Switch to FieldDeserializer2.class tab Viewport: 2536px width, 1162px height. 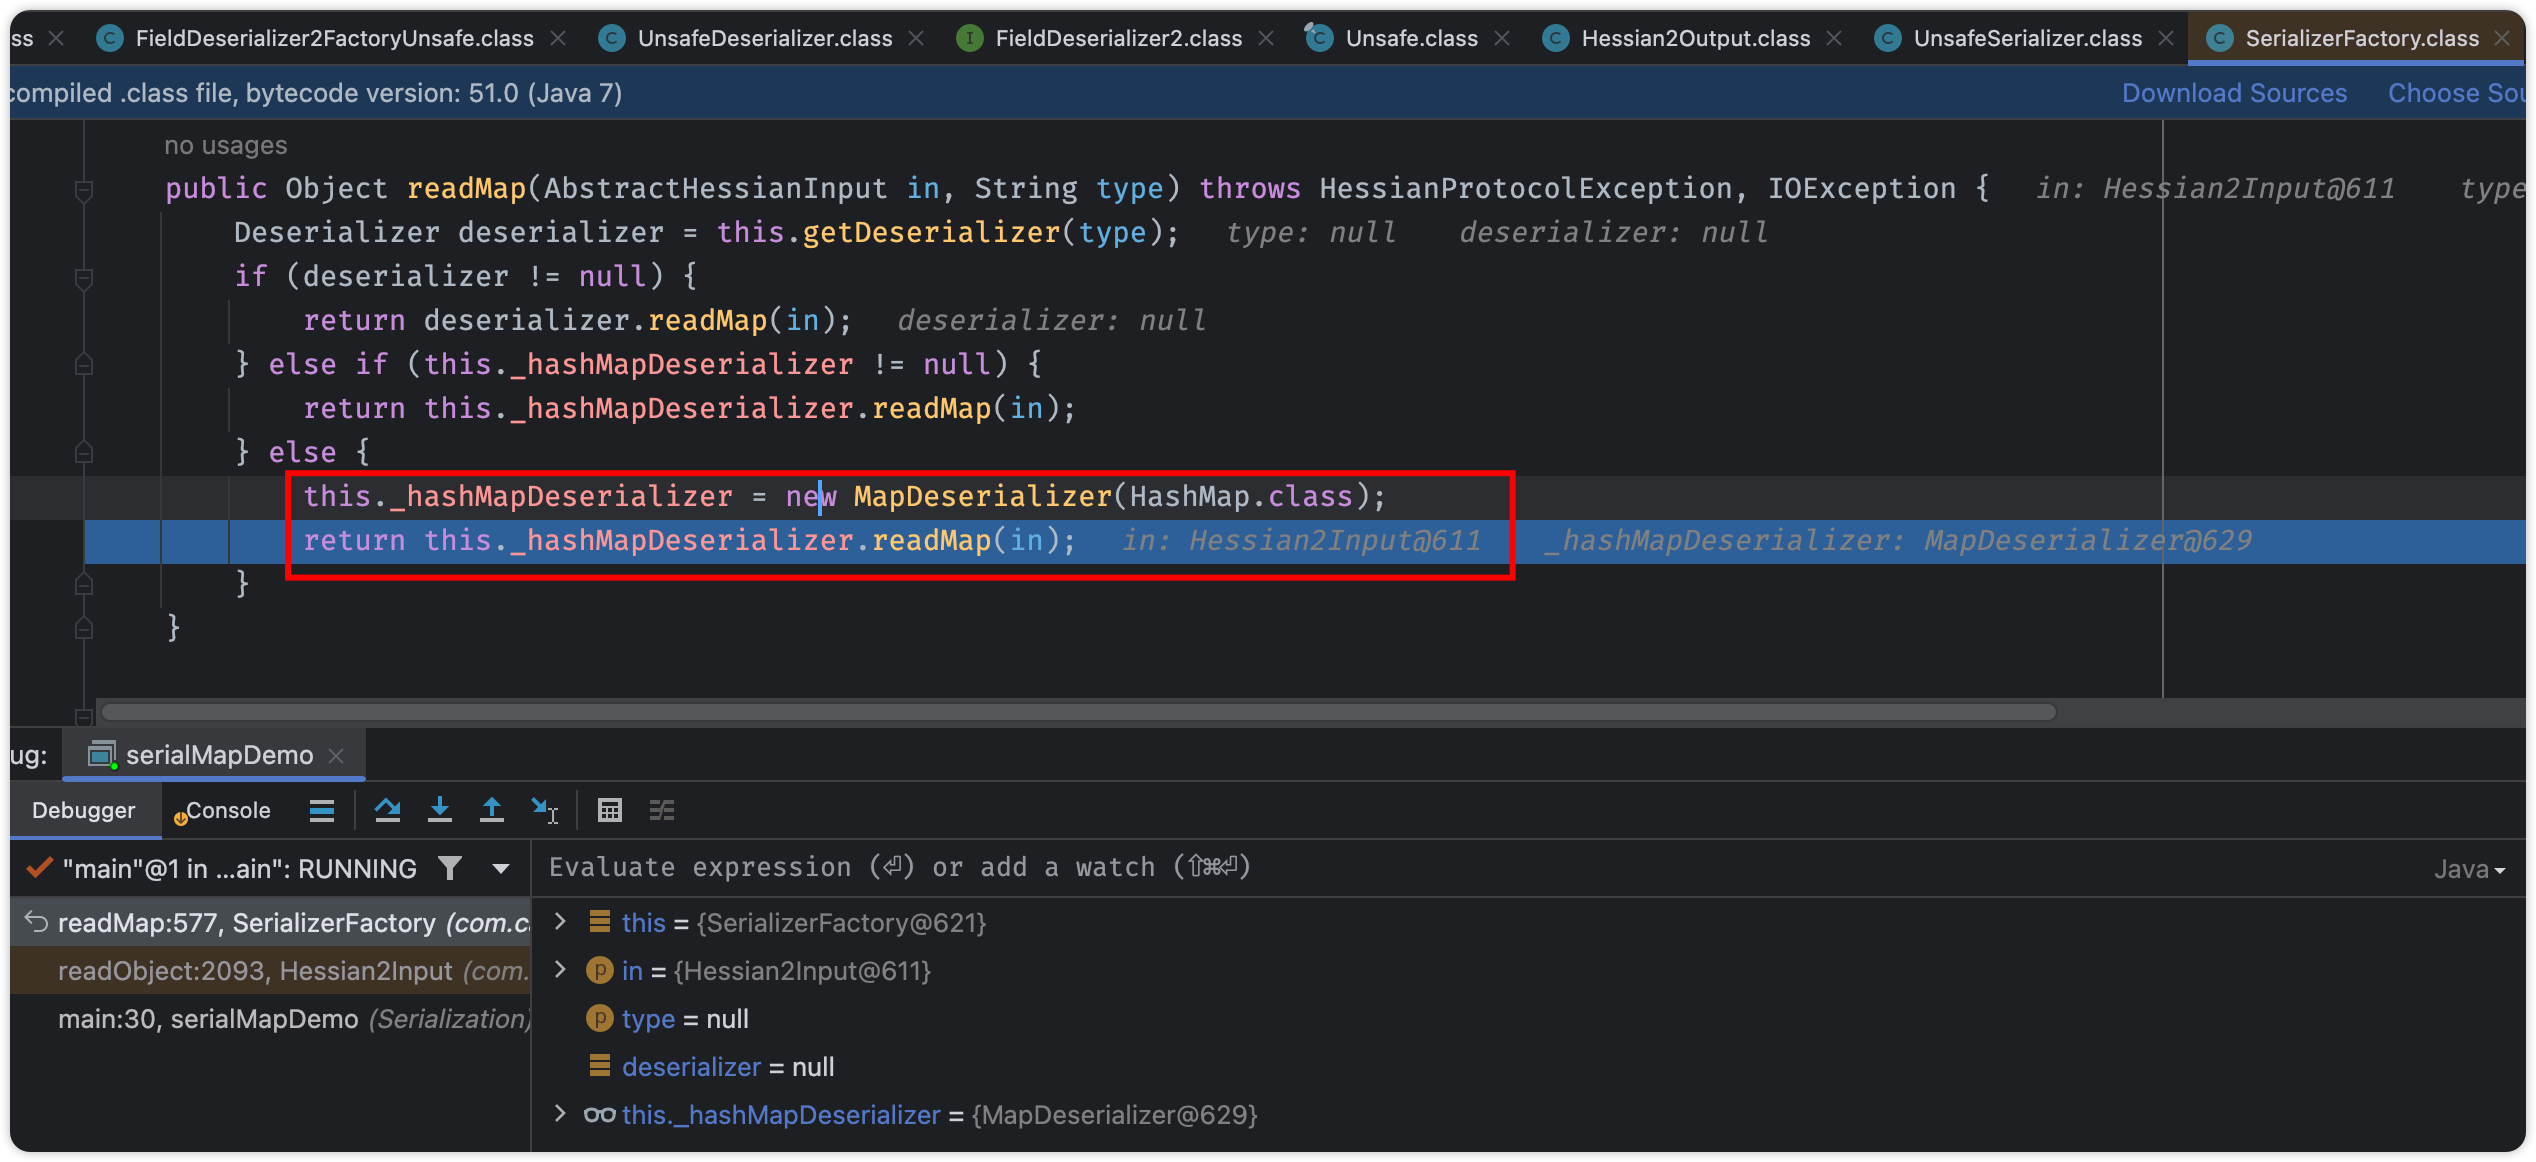click(1118, 38)
